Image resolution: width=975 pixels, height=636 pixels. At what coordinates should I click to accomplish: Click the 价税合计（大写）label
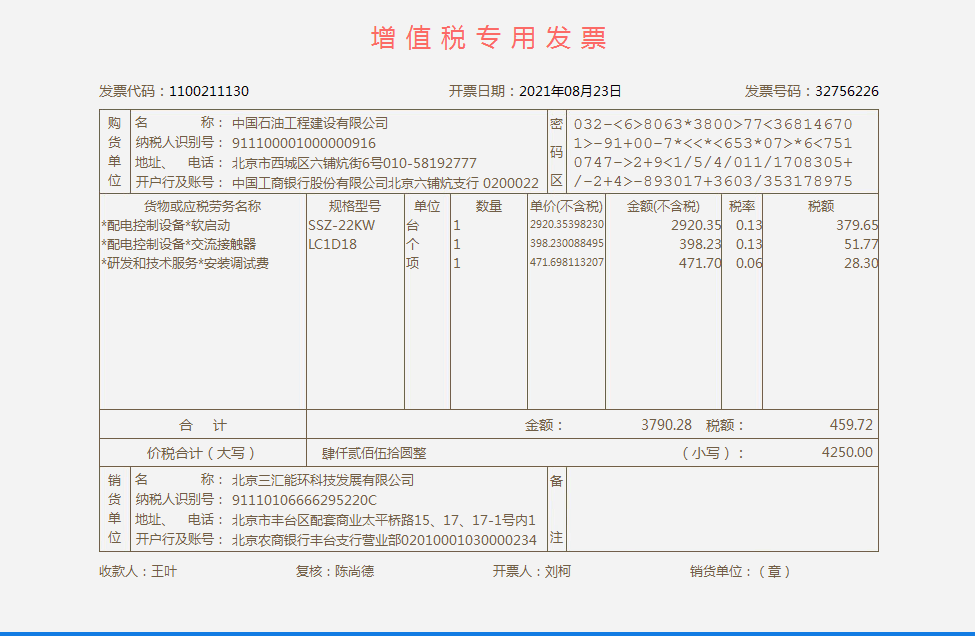(203, 453)
